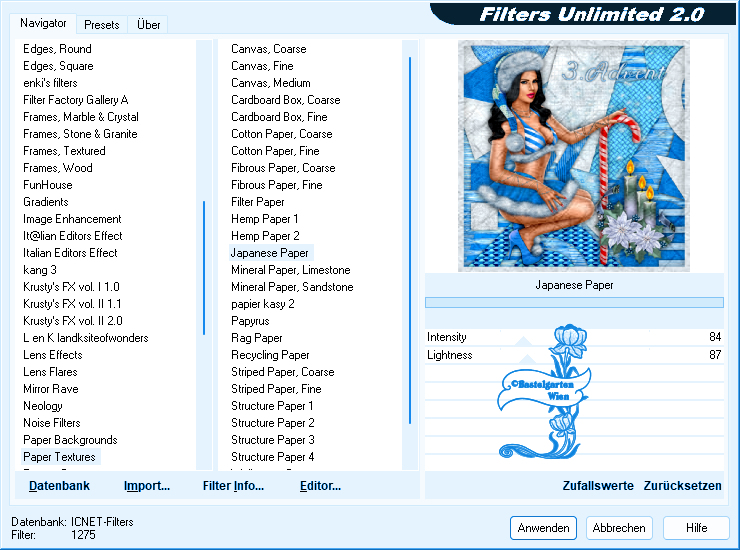Choose 'Cotton Paper, Coarse' filter
The height and width of the screenshot is (550, 740).
click(282, 134)
